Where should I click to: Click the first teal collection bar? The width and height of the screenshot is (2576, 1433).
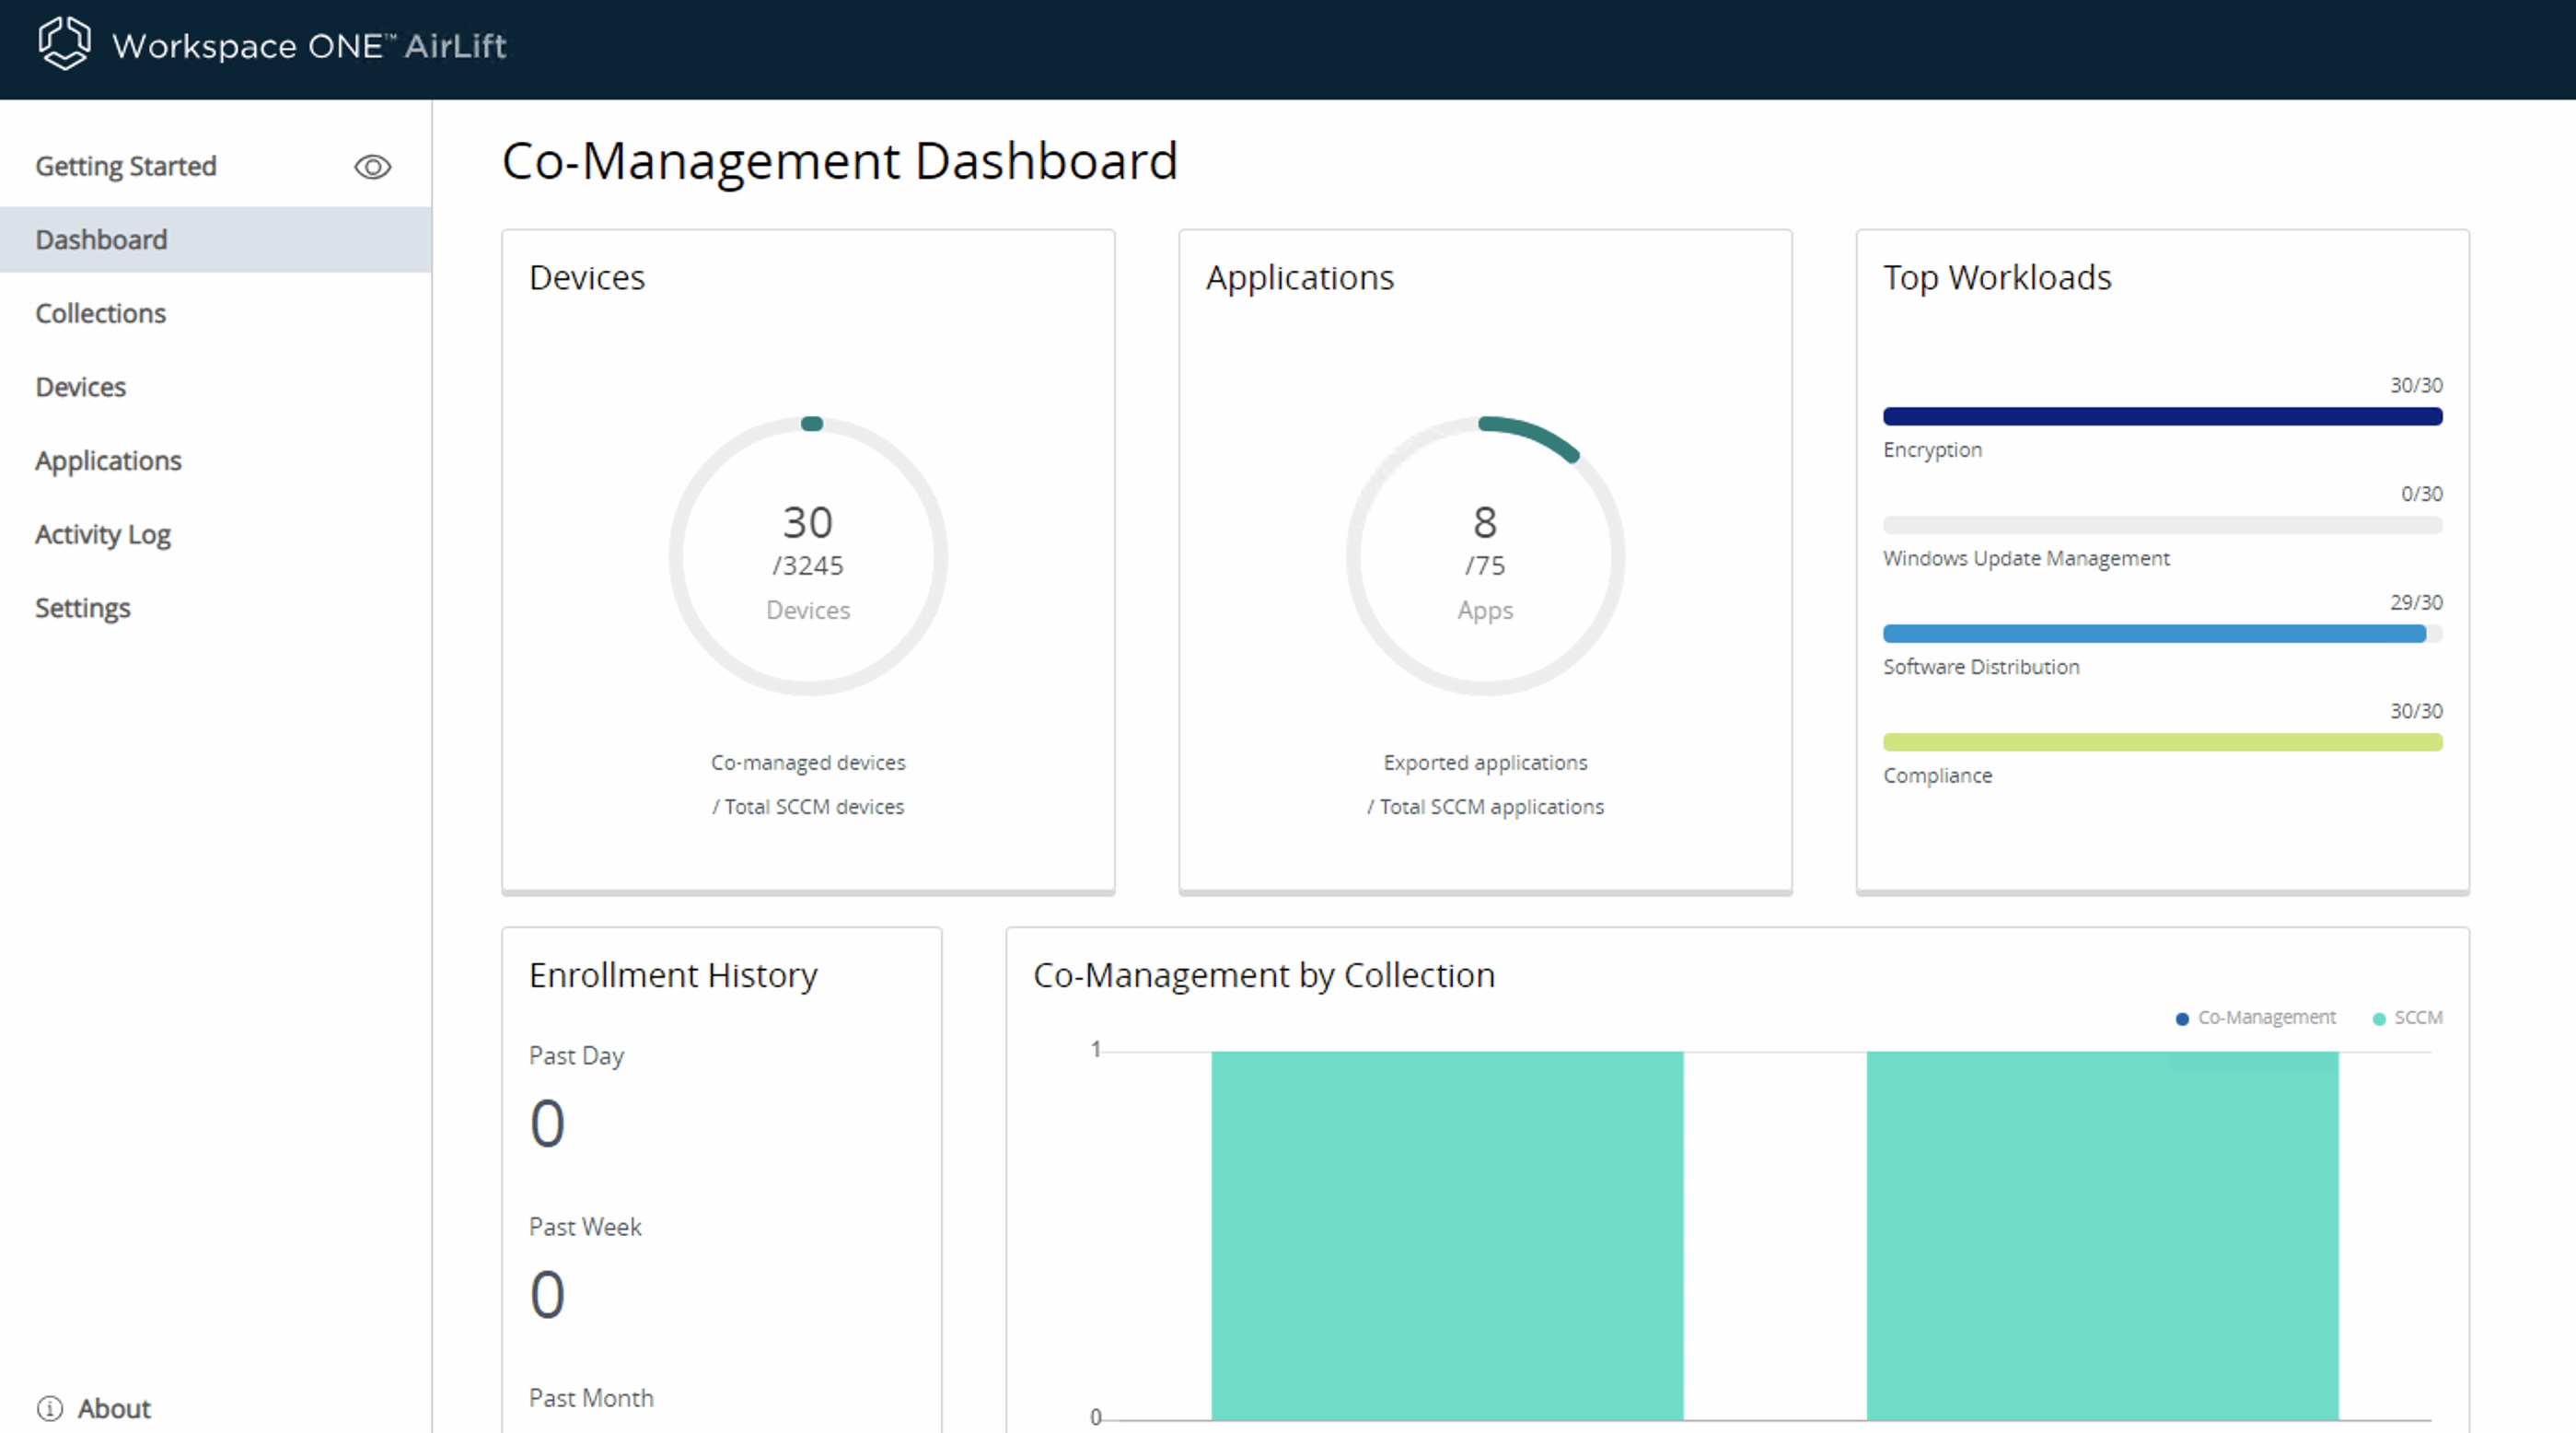(x=1447, y=1235)
